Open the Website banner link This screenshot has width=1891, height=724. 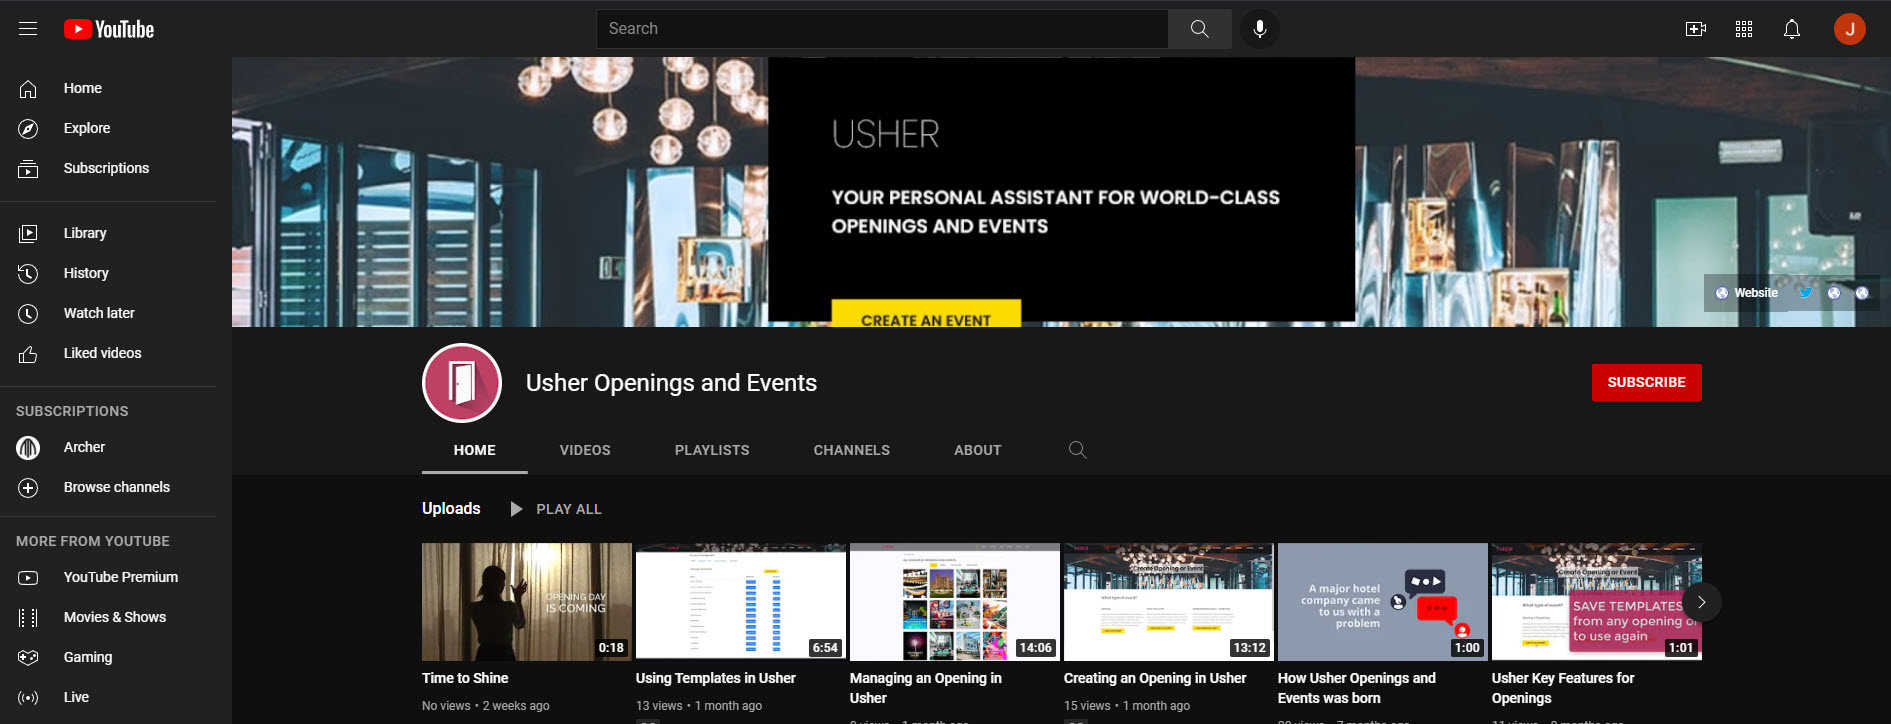point(1747,293)
